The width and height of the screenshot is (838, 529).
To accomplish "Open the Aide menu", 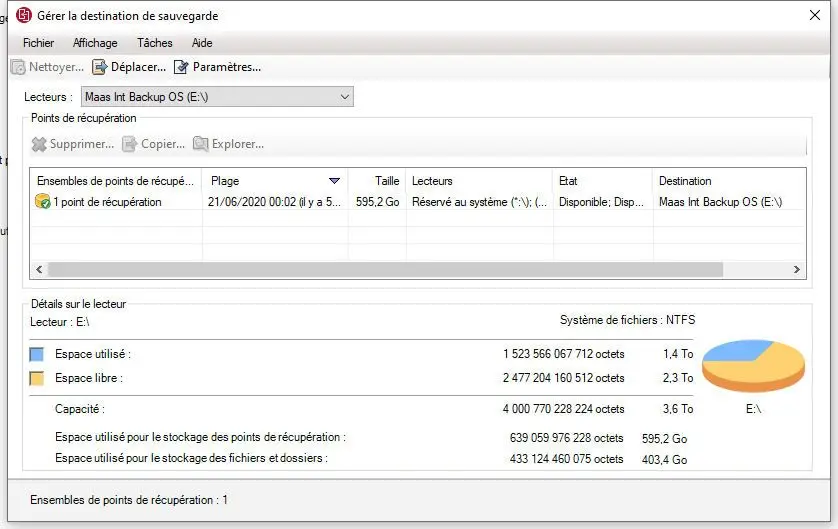I will tap(202, 43).
